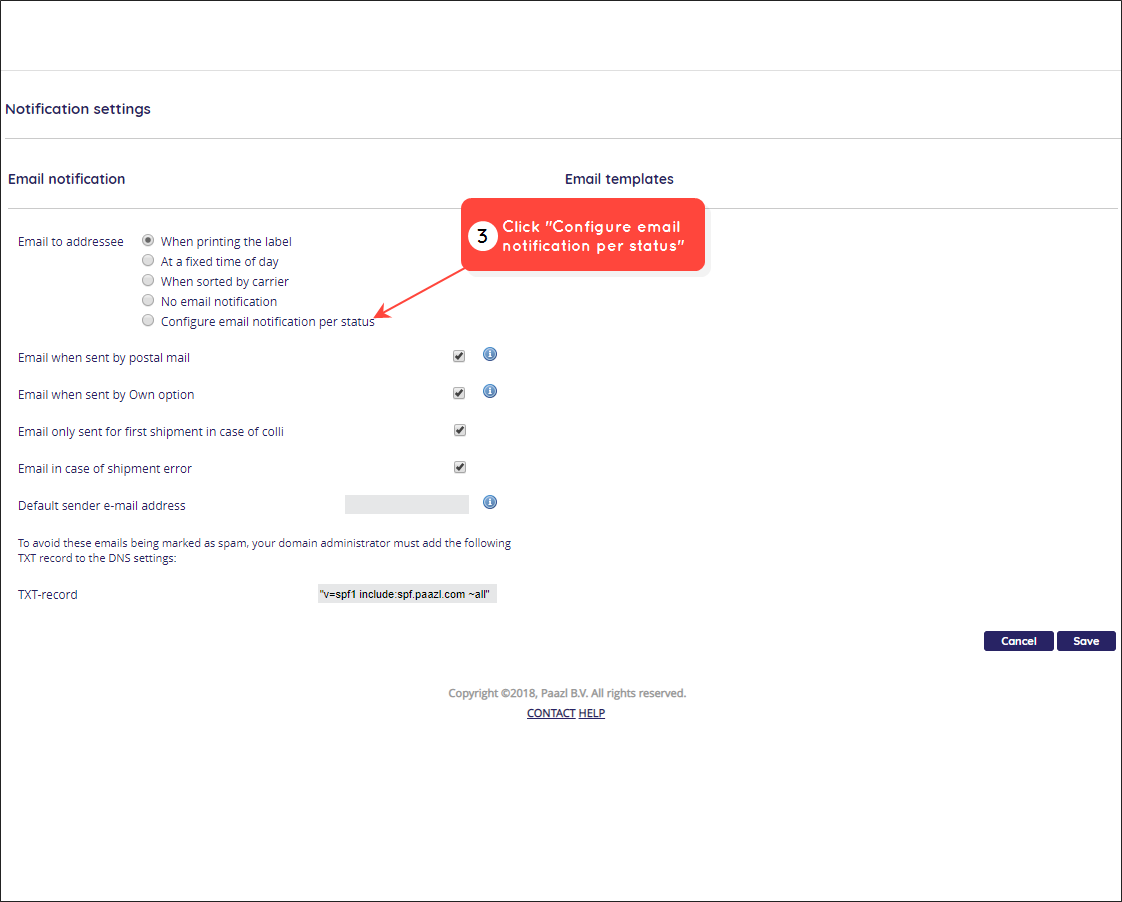This screenshot has width=1122, height=902.
Task: Show info for default sender e-mail address
Action: click(489, 502)
